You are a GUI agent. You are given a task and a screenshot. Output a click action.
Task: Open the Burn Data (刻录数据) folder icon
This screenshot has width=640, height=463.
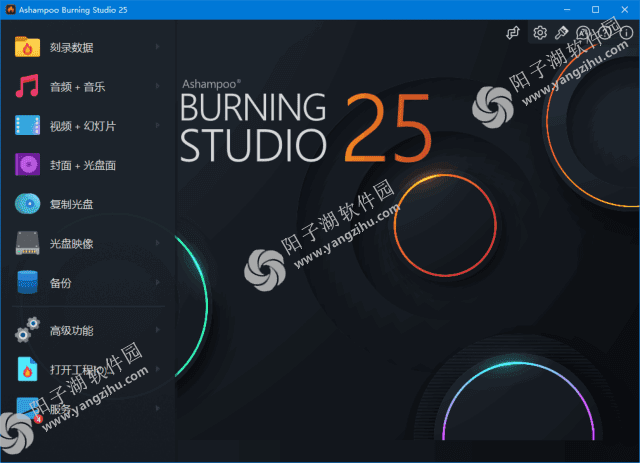[x=27, y=47]
